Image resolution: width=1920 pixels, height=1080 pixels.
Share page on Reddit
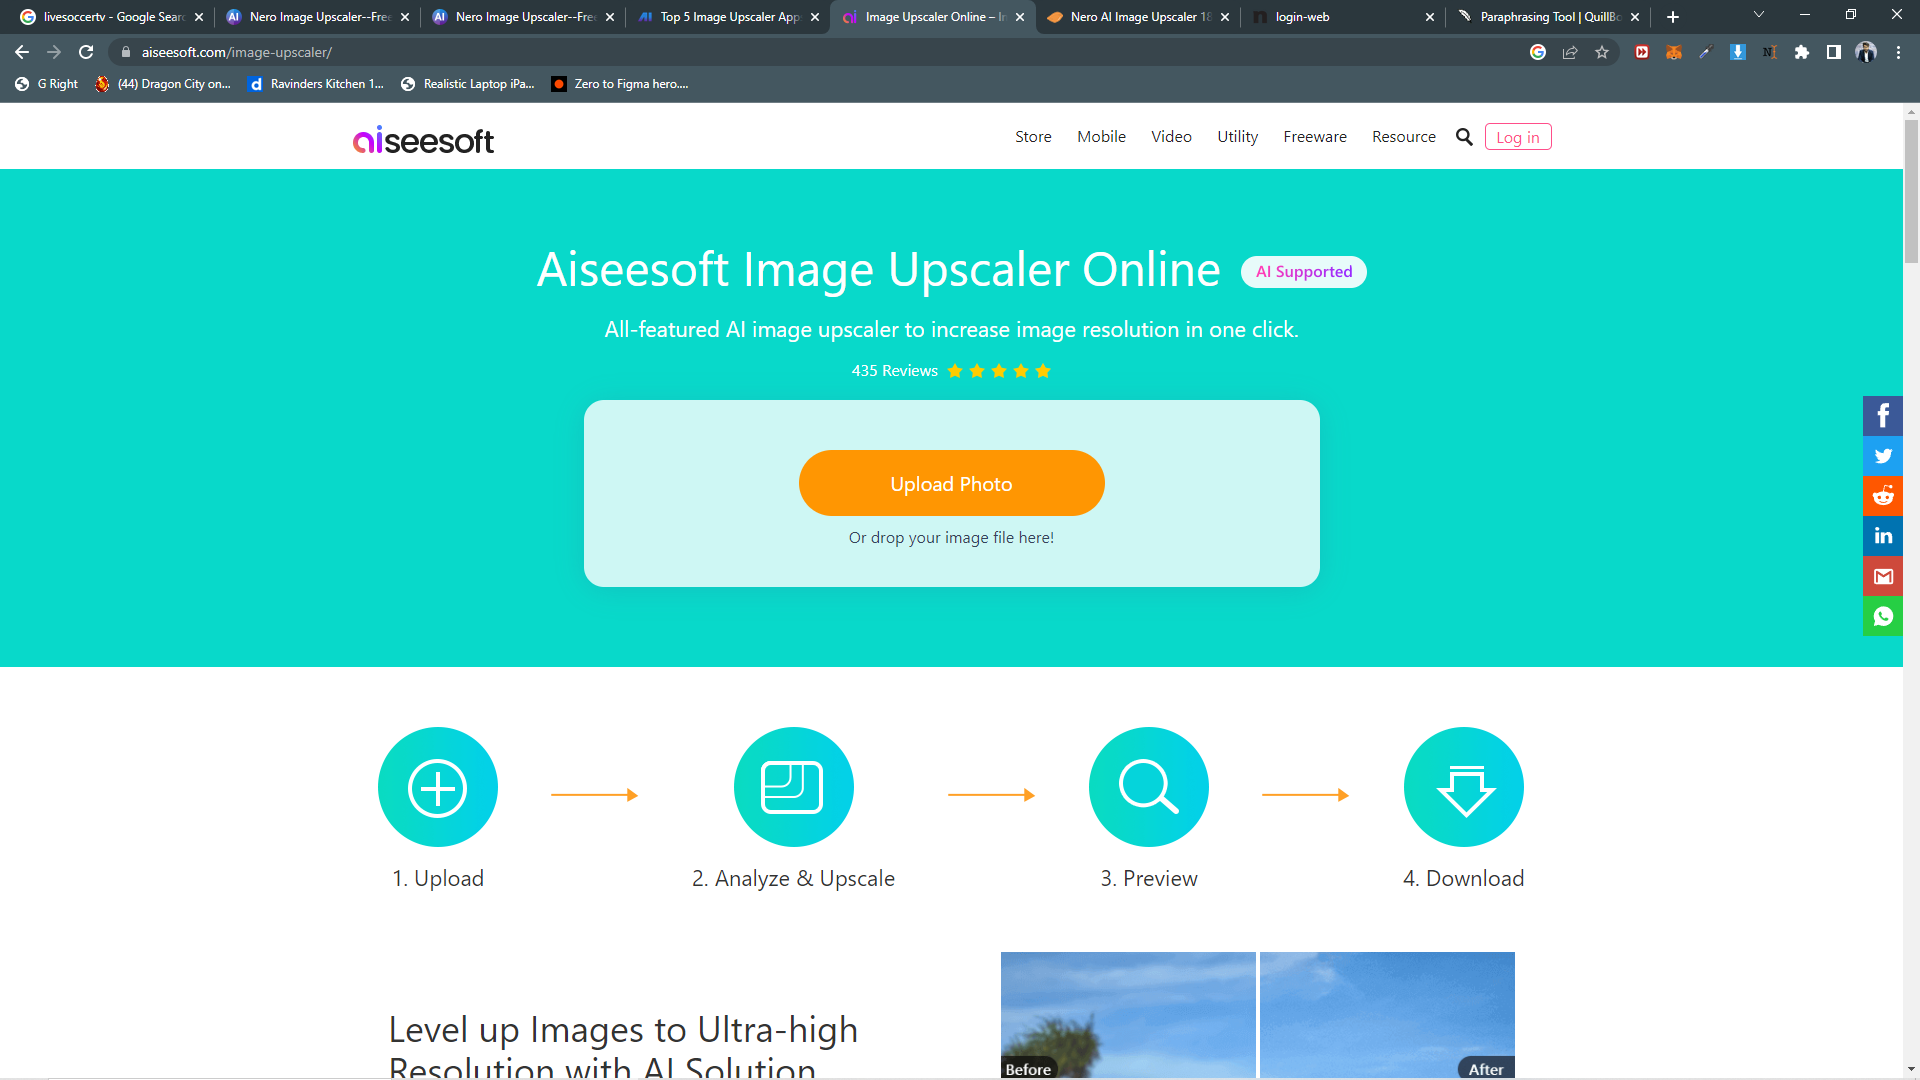(1882, 496)
